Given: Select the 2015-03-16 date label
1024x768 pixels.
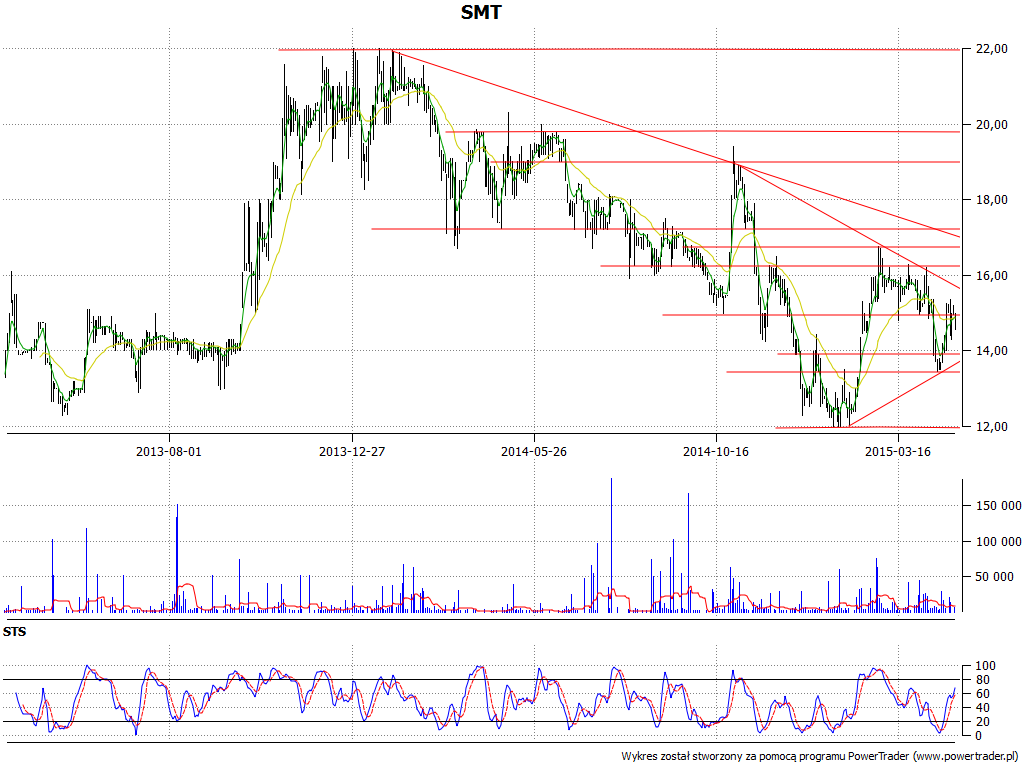Looking at the screenshot, I should pyautogui.click(x=898, y=451).
